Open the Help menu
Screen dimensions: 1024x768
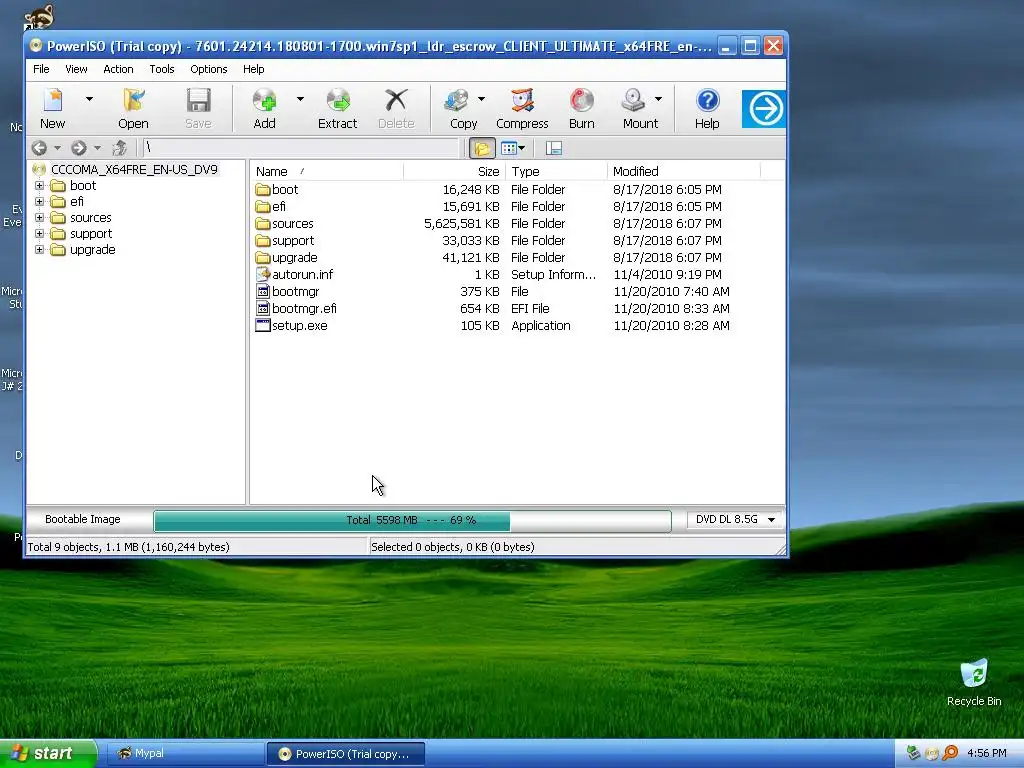coord(253,69)
